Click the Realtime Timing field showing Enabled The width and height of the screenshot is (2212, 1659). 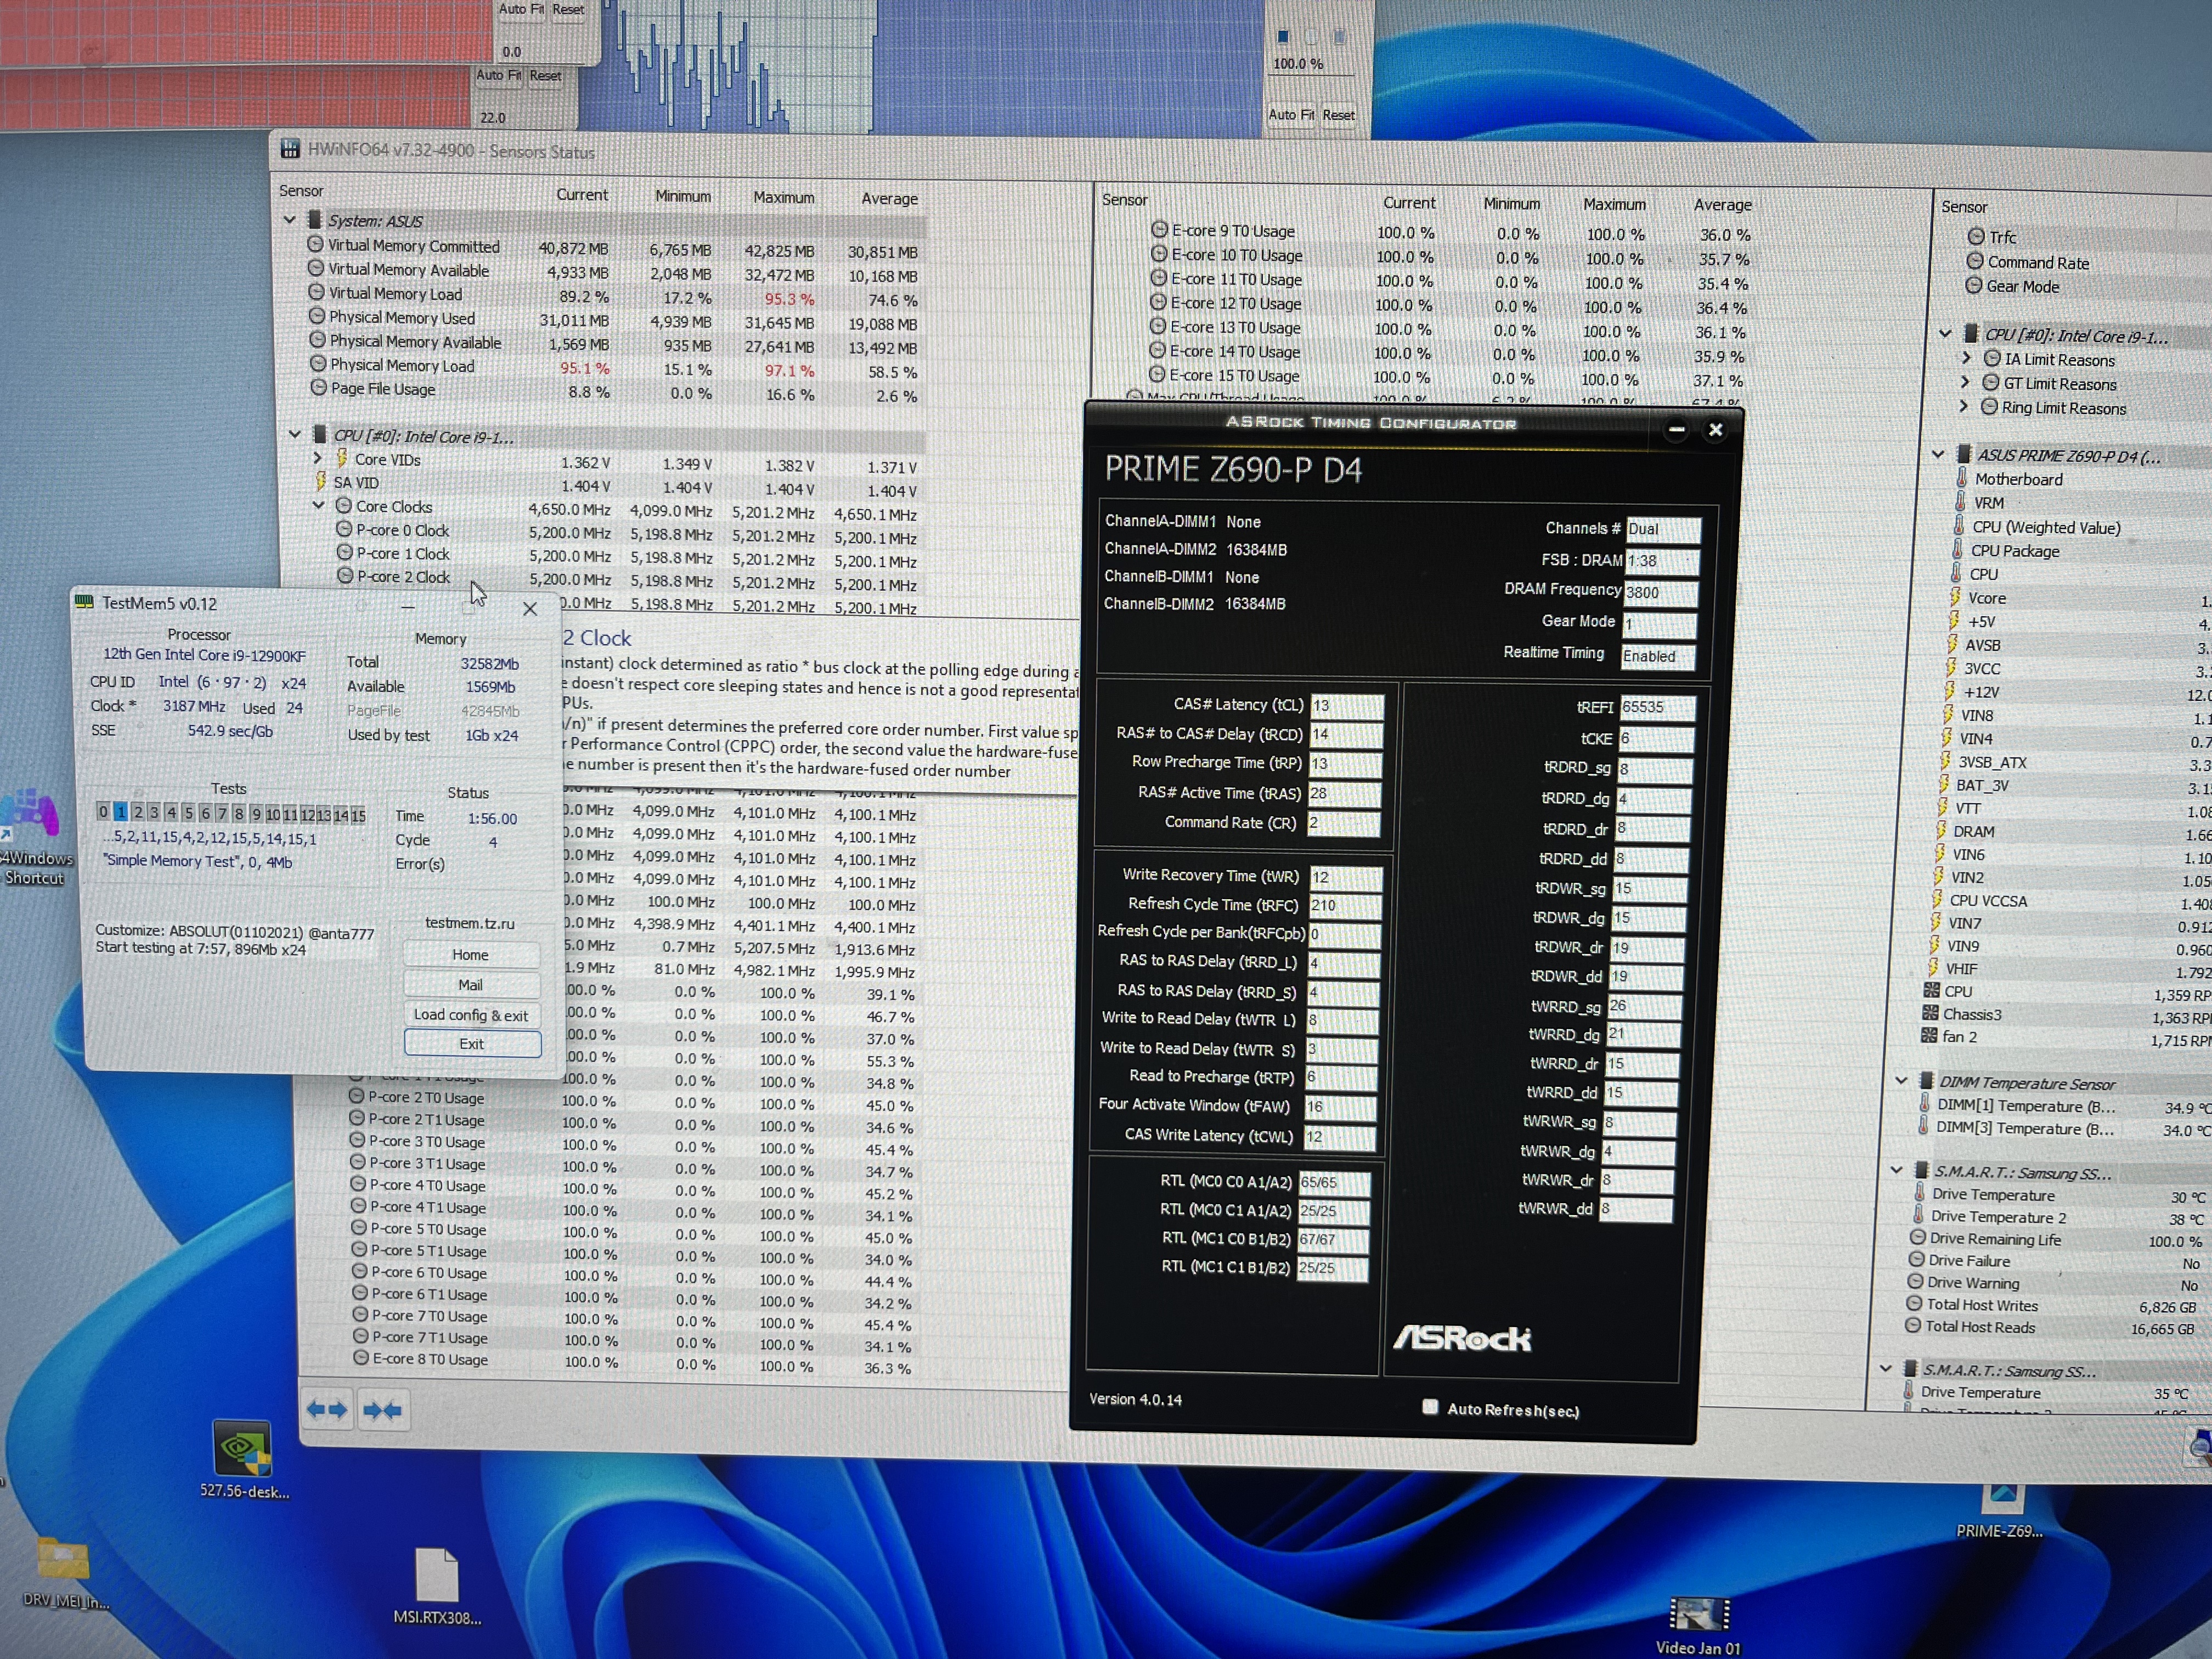(1658, 656)
